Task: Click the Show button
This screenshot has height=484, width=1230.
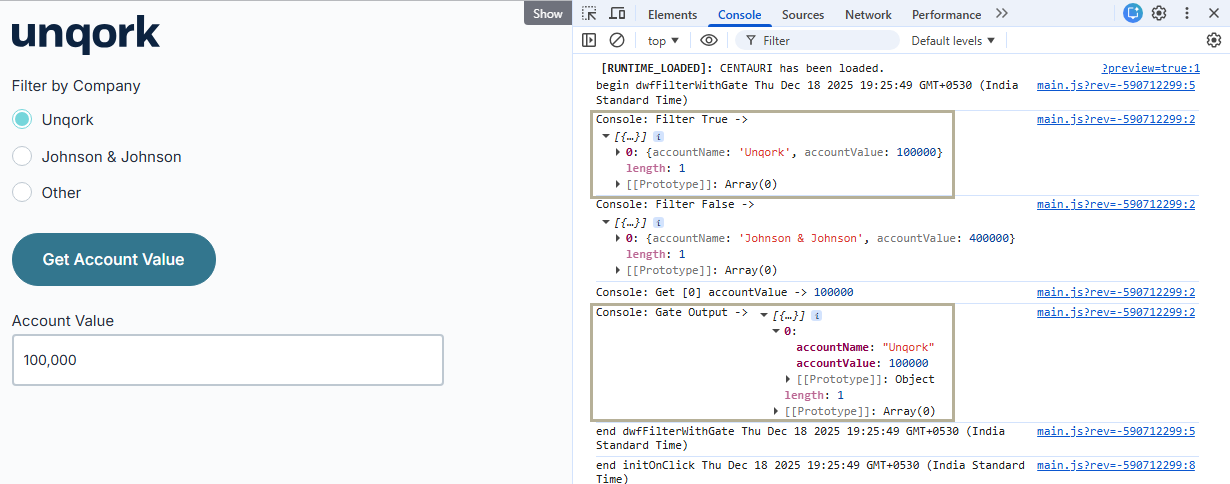Action: click(547, 13)
